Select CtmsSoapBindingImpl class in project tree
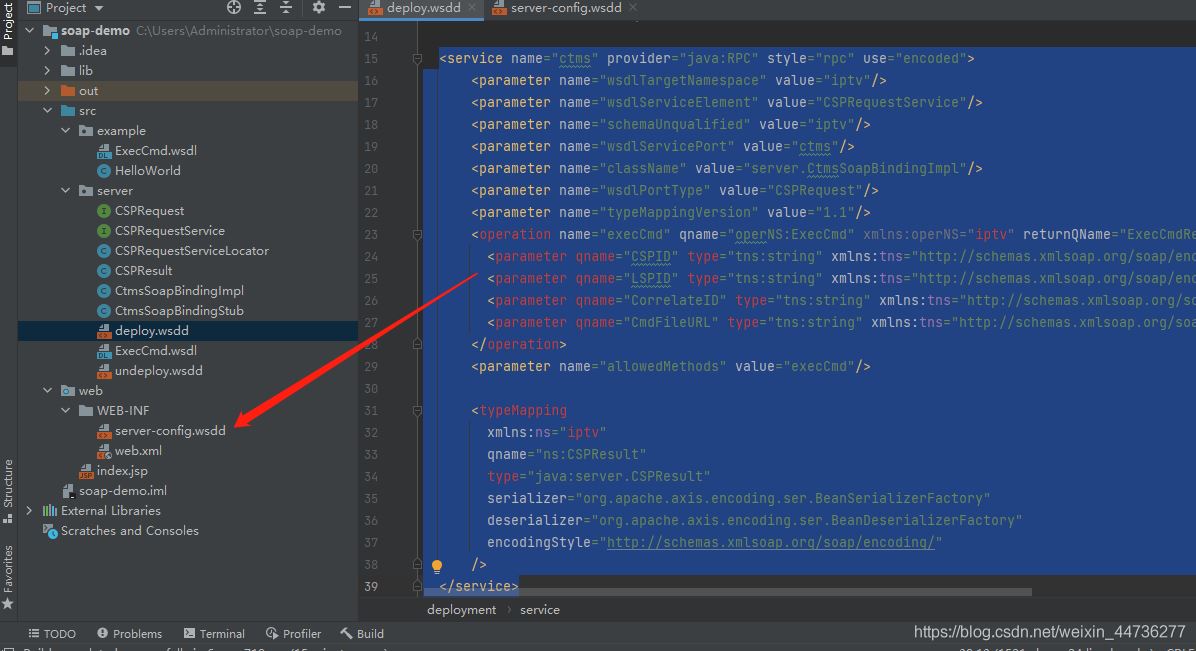The image size is (1196, 651). 179,291
